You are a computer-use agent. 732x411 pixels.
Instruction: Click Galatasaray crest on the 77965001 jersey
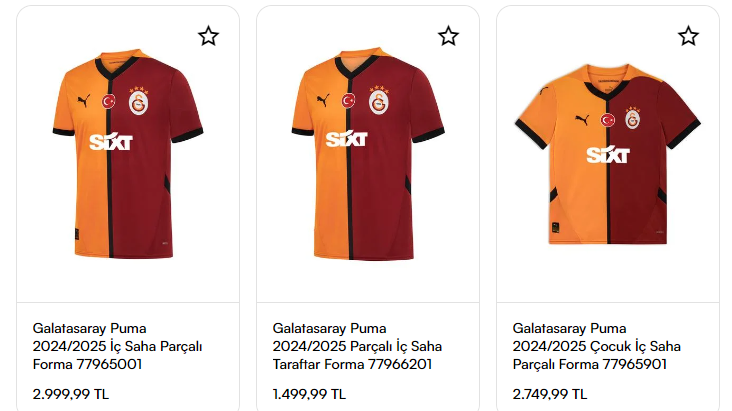(139, 101)
